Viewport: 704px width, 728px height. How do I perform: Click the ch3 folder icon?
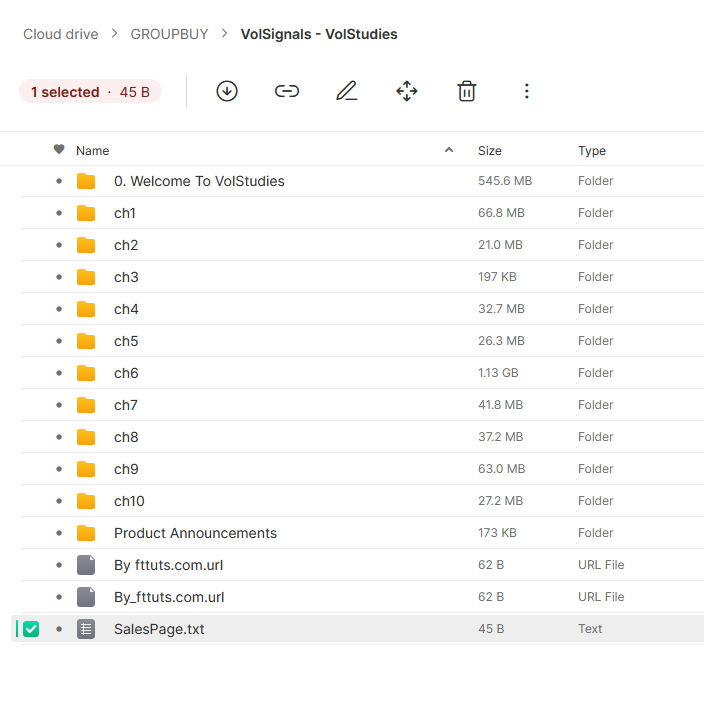pos(86,277)
